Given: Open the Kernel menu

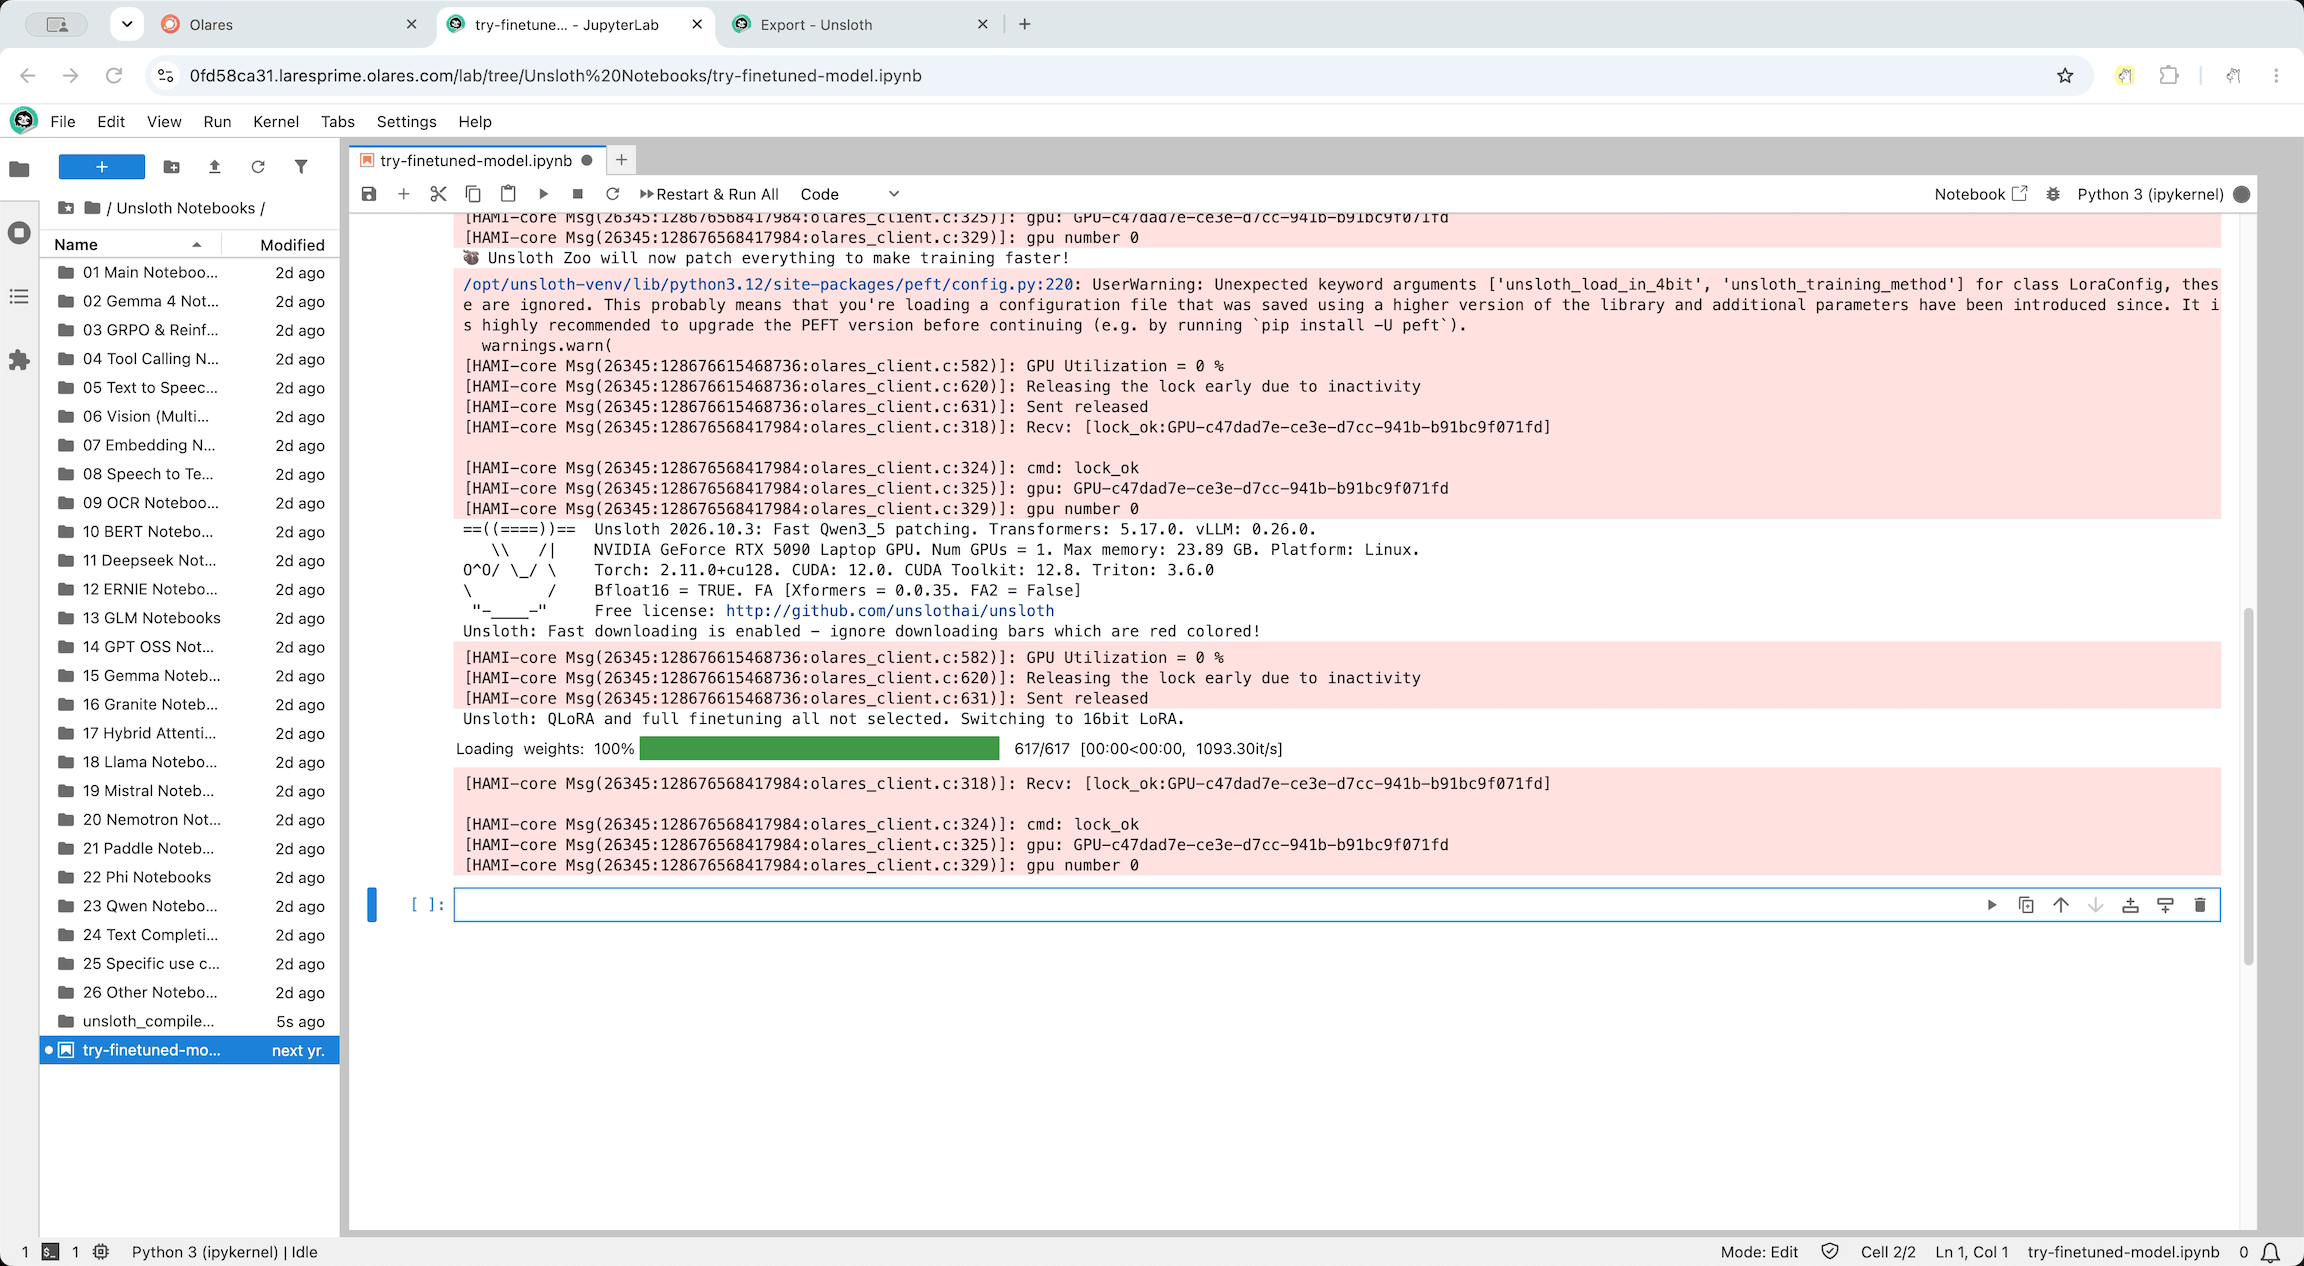Looking at the screenshot, I should [x=276, y=121].
